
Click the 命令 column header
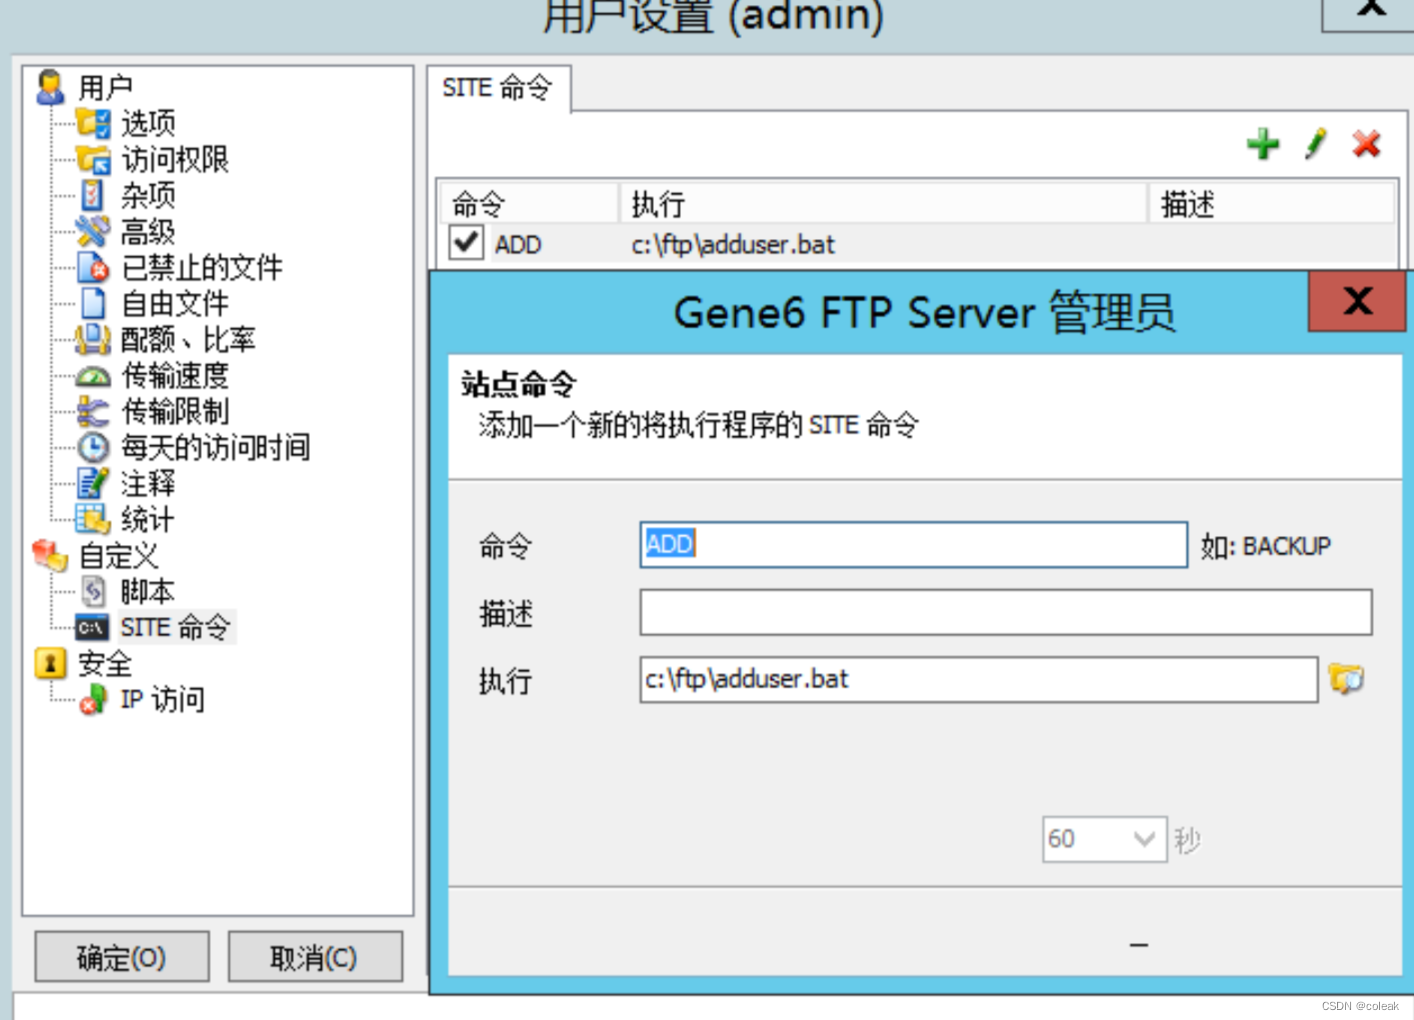[529, 204]
